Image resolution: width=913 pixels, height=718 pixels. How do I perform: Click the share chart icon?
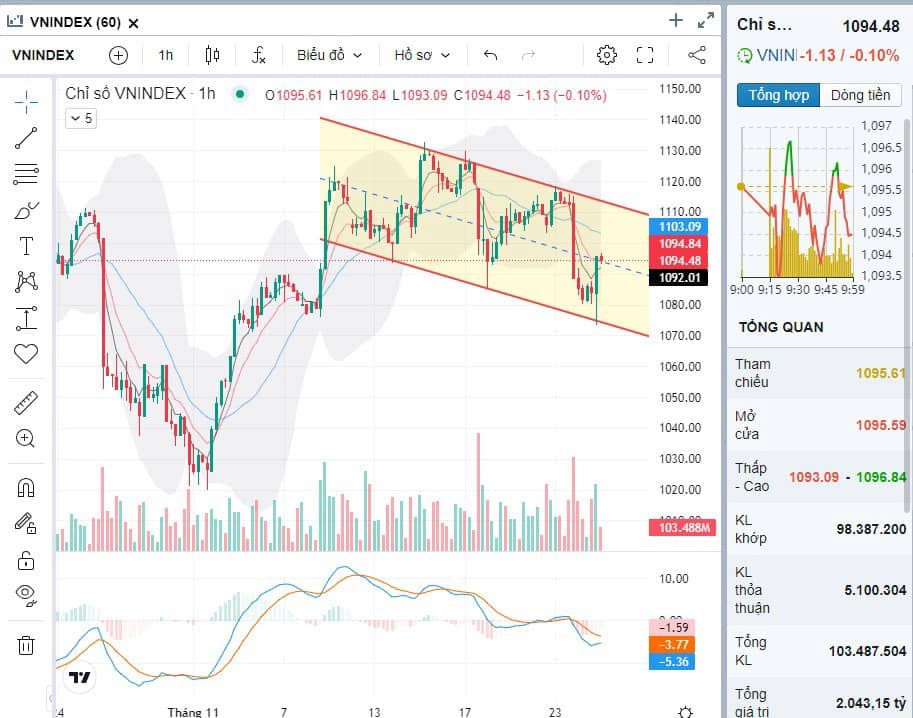(x=697, y=55)
